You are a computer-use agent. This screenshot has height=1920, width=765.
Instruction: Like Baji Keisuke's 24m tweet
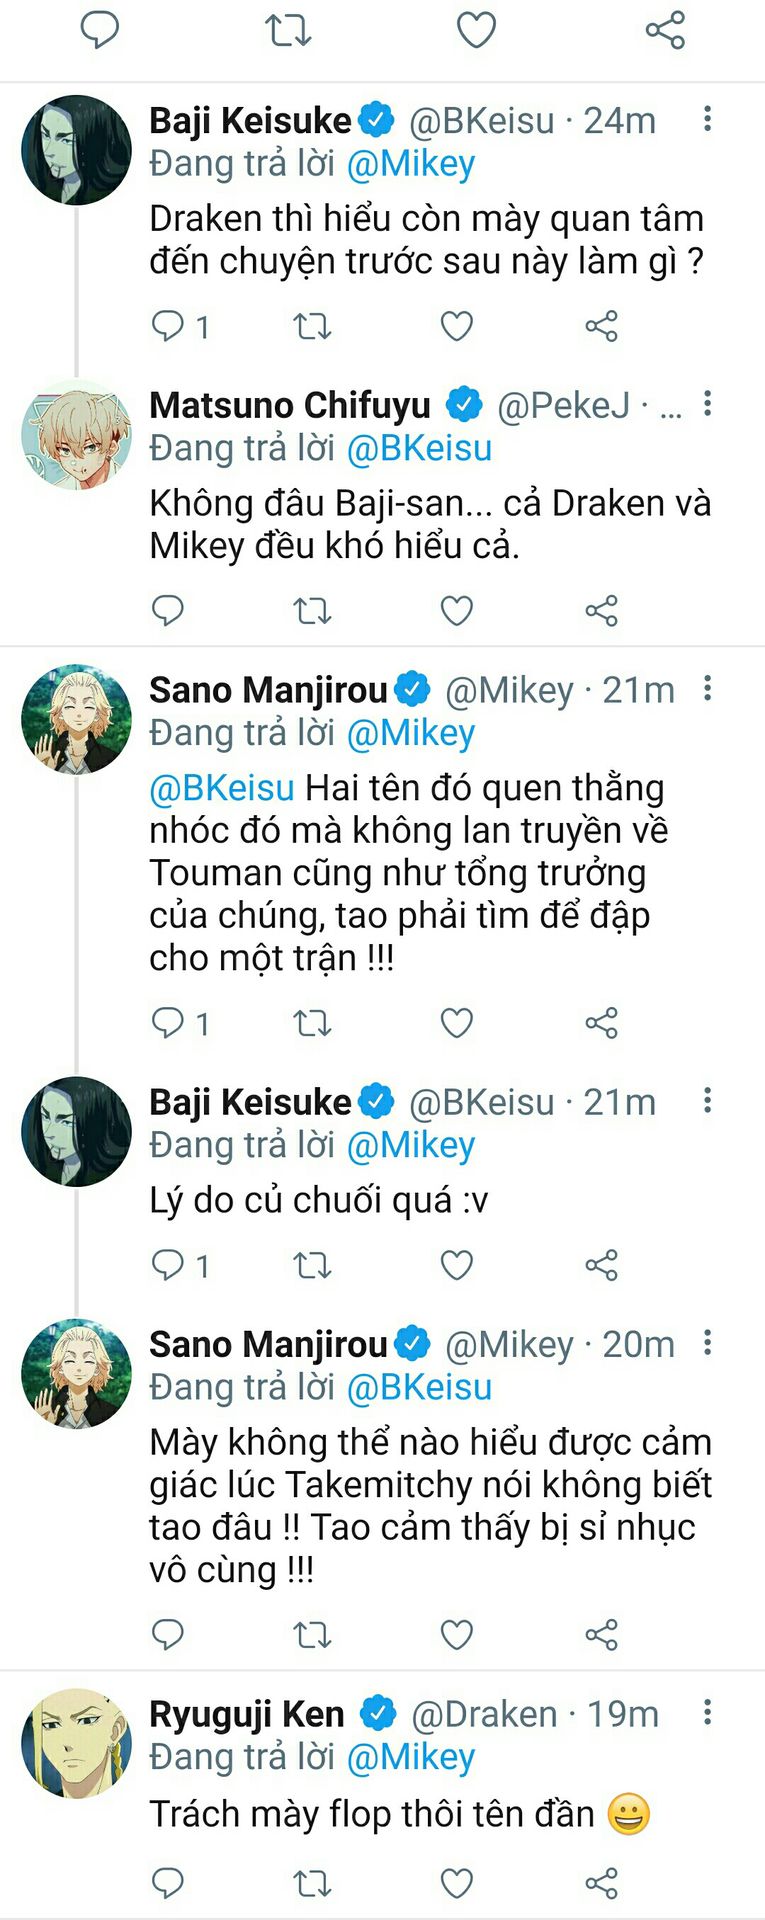tap(456, 326)
